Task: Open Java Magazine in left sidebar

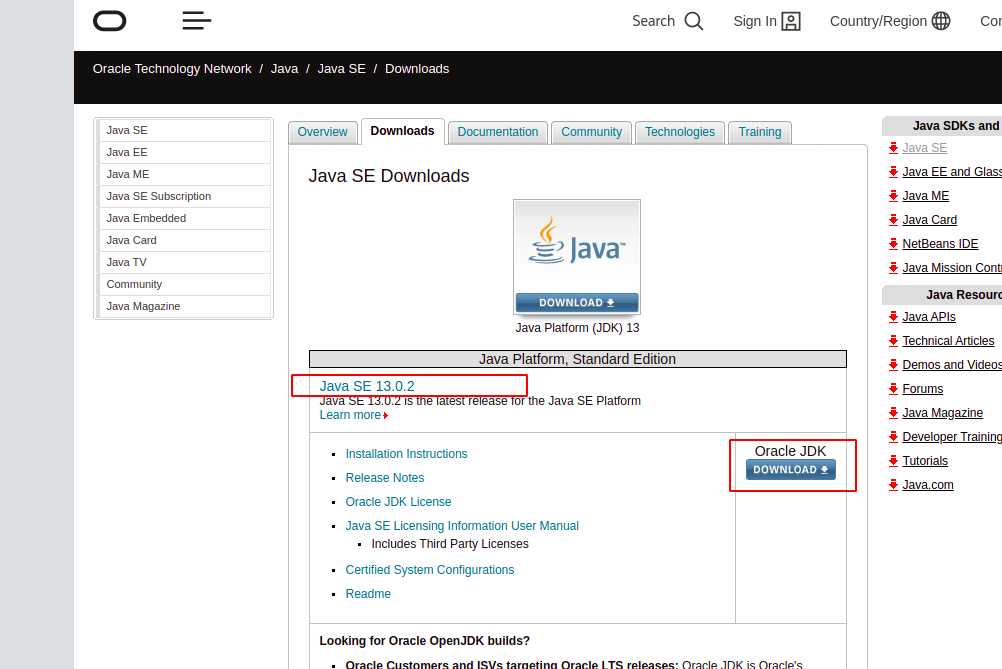Action: point(185,307)
